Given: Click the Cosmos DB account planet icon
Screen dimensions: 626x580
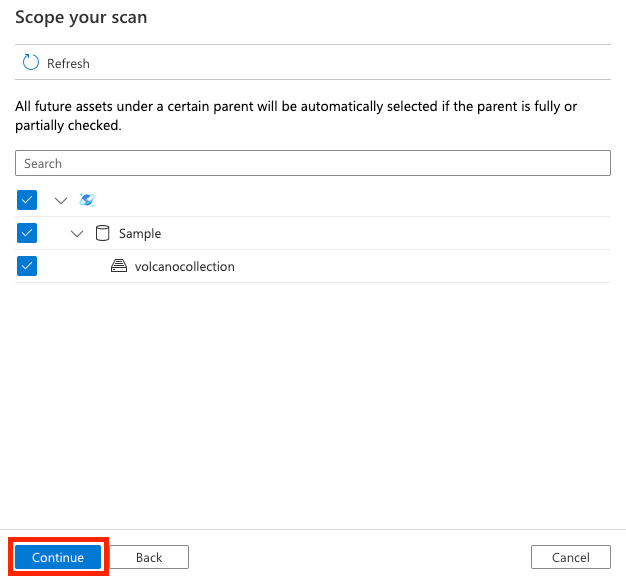Looking at the screenshot, I should [87, 200].
